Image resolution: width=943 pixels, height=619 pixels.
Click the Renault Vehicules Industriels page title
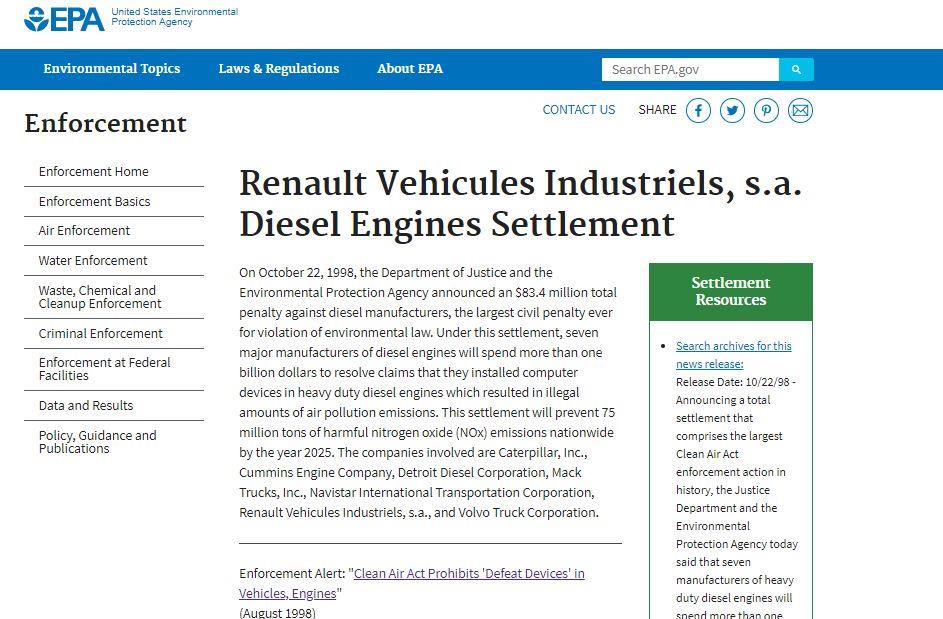521,203
